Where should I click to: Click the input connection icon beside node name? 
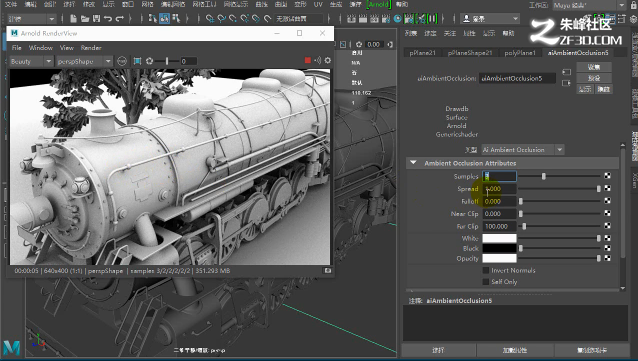point(566,72)
